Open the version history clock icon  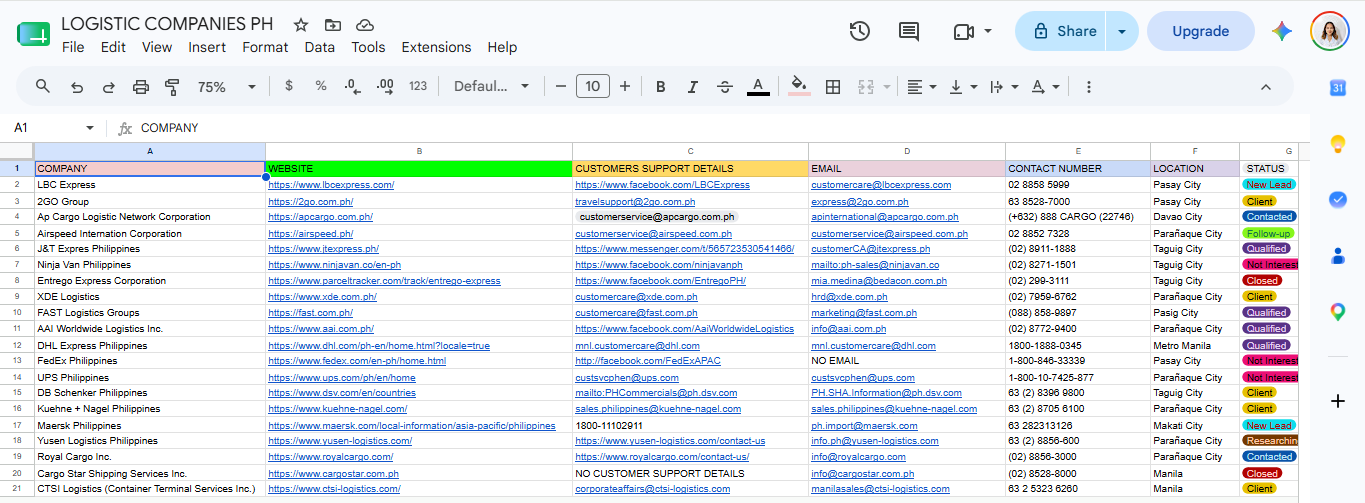click(x=859, y=31)
